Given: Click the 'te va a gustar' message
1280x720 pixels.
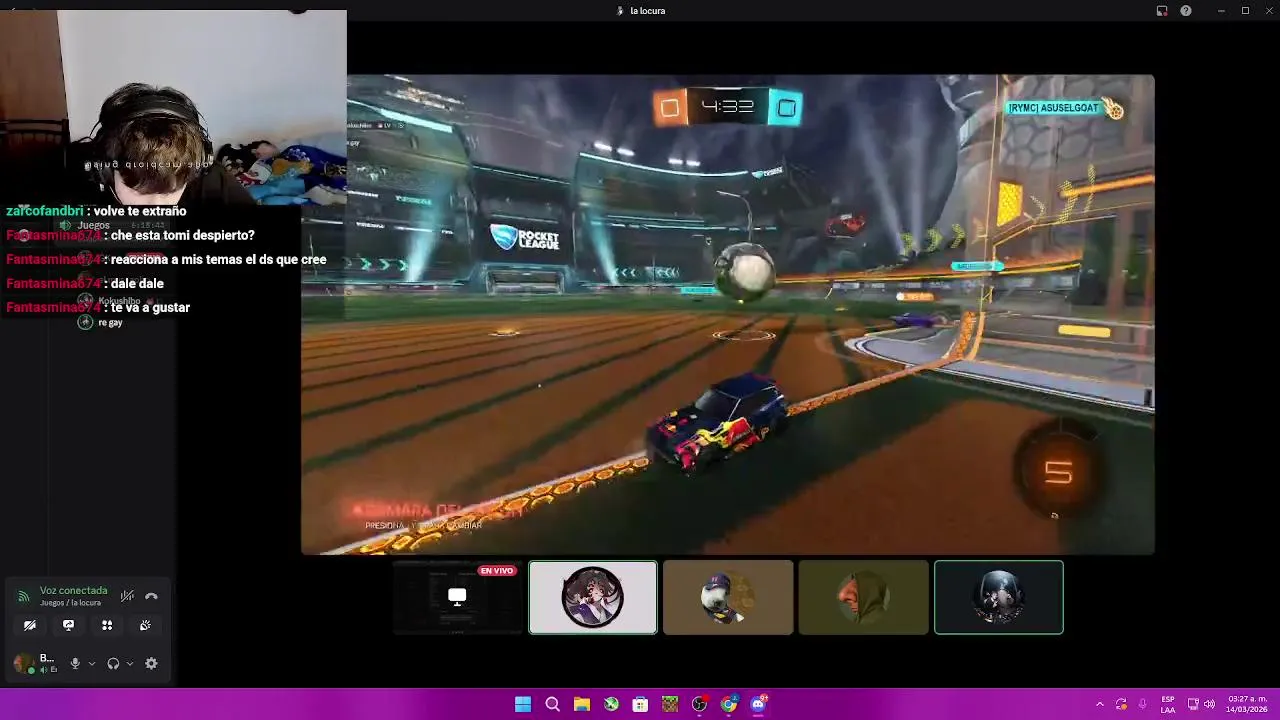Looking at the screenshot, I should 98,307.
